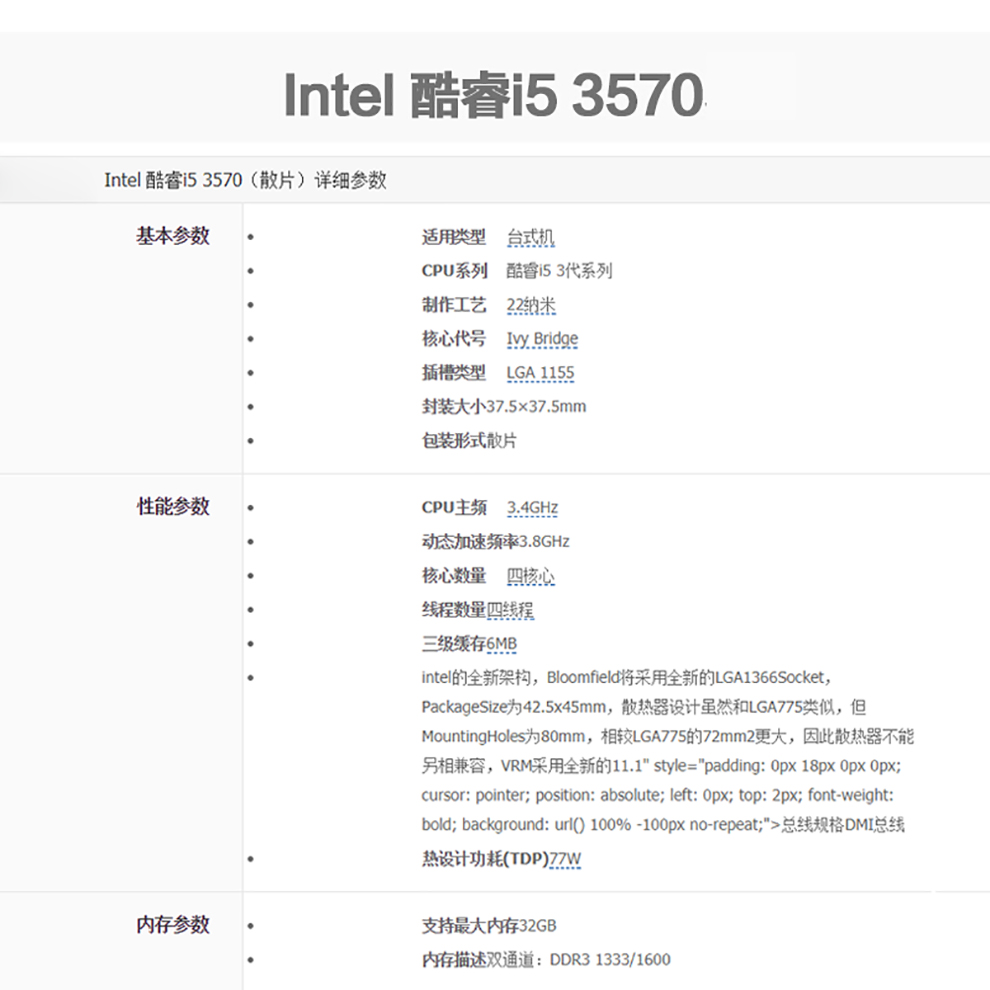Click the 性能参数 section label
This screenshot has width=990, height=990.
[x=172, y=506]
